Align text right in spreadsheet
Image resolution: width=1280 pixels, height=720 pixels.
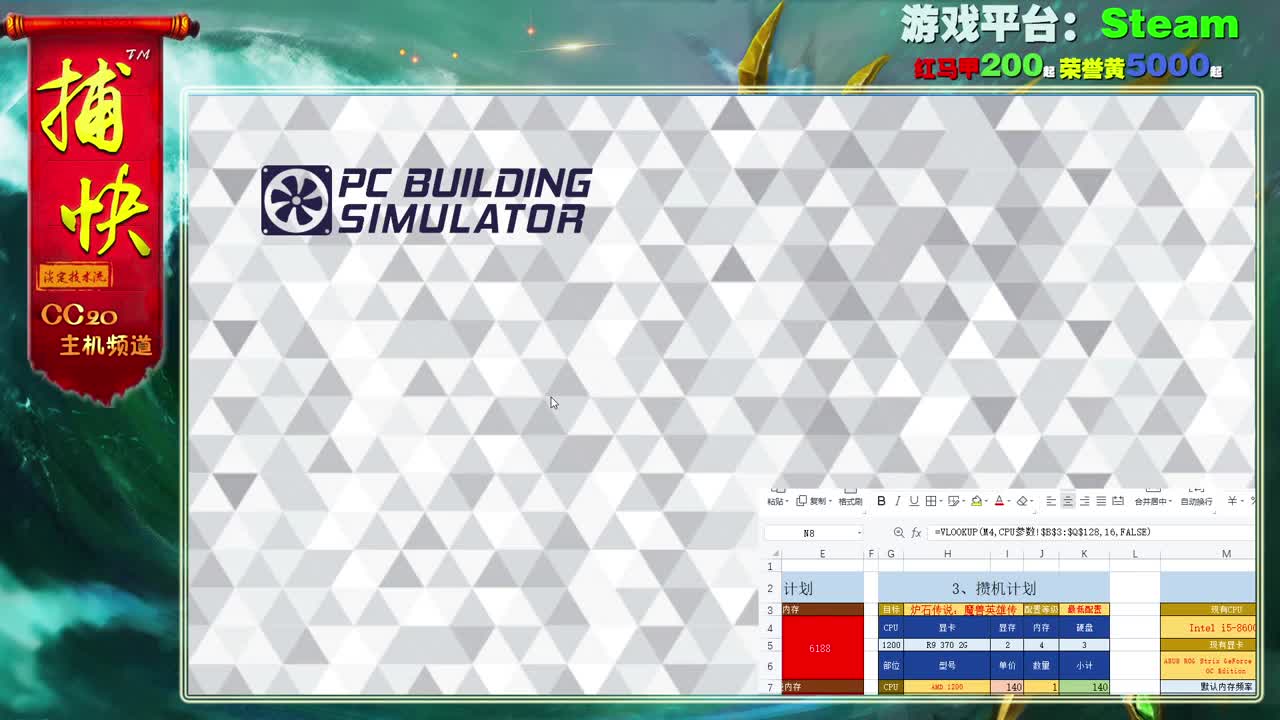pos(1084,501)
